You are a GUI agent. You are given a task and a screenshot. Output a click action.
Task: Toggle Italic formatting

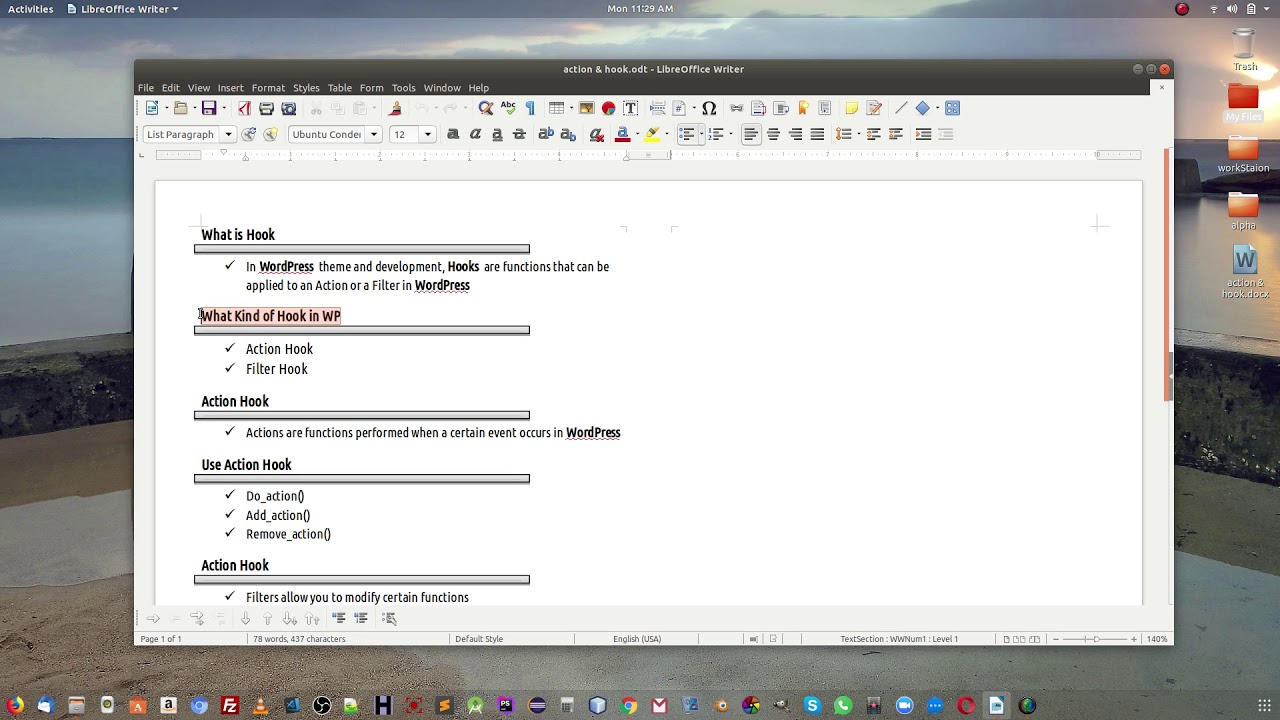pos(475,134)
